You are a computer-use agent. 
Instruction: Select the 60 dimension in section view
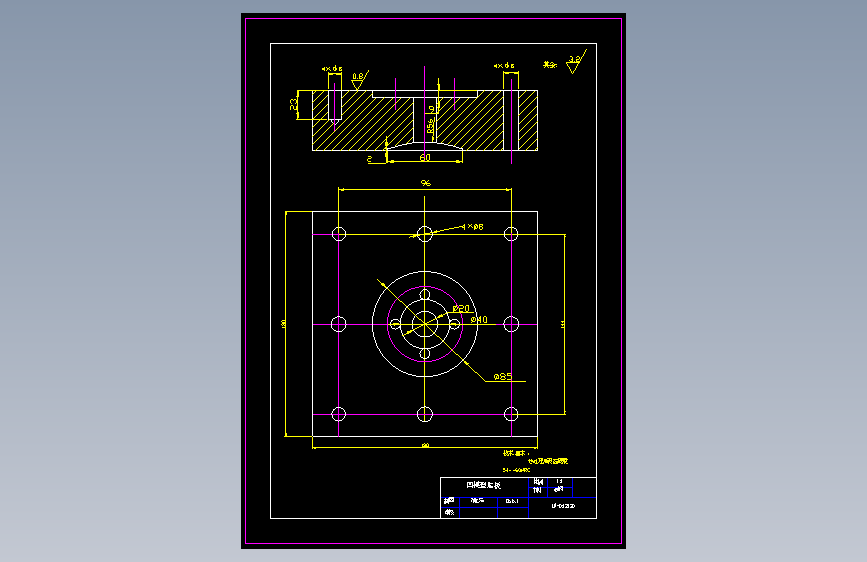pyautogui.click(x=425, y=157)
